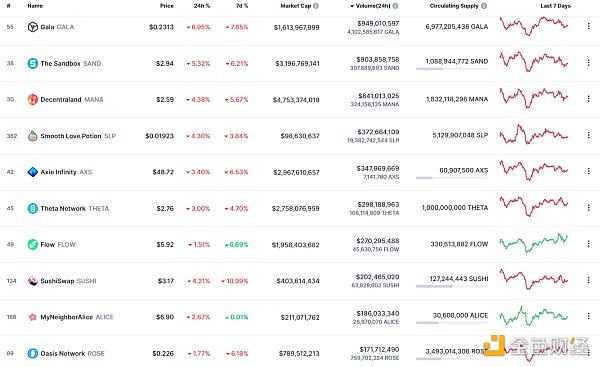Image resolution: width=600 pixels, height=367 pixels.
Task: Click the Axie Infinity logo icon
Action: click(x=33, y=172)
